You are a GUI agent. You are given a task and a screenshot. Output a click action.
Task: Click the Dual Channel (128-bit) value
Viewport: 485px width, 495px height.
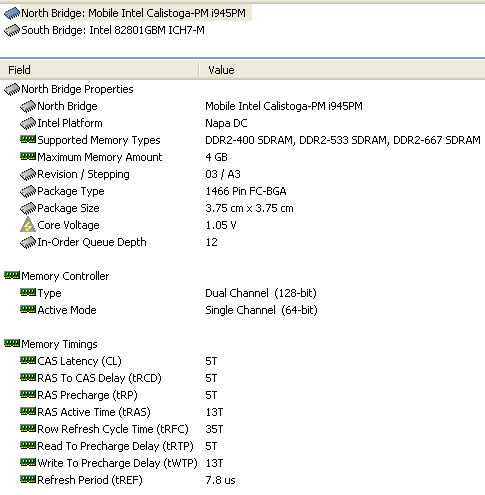pos(261,293)
